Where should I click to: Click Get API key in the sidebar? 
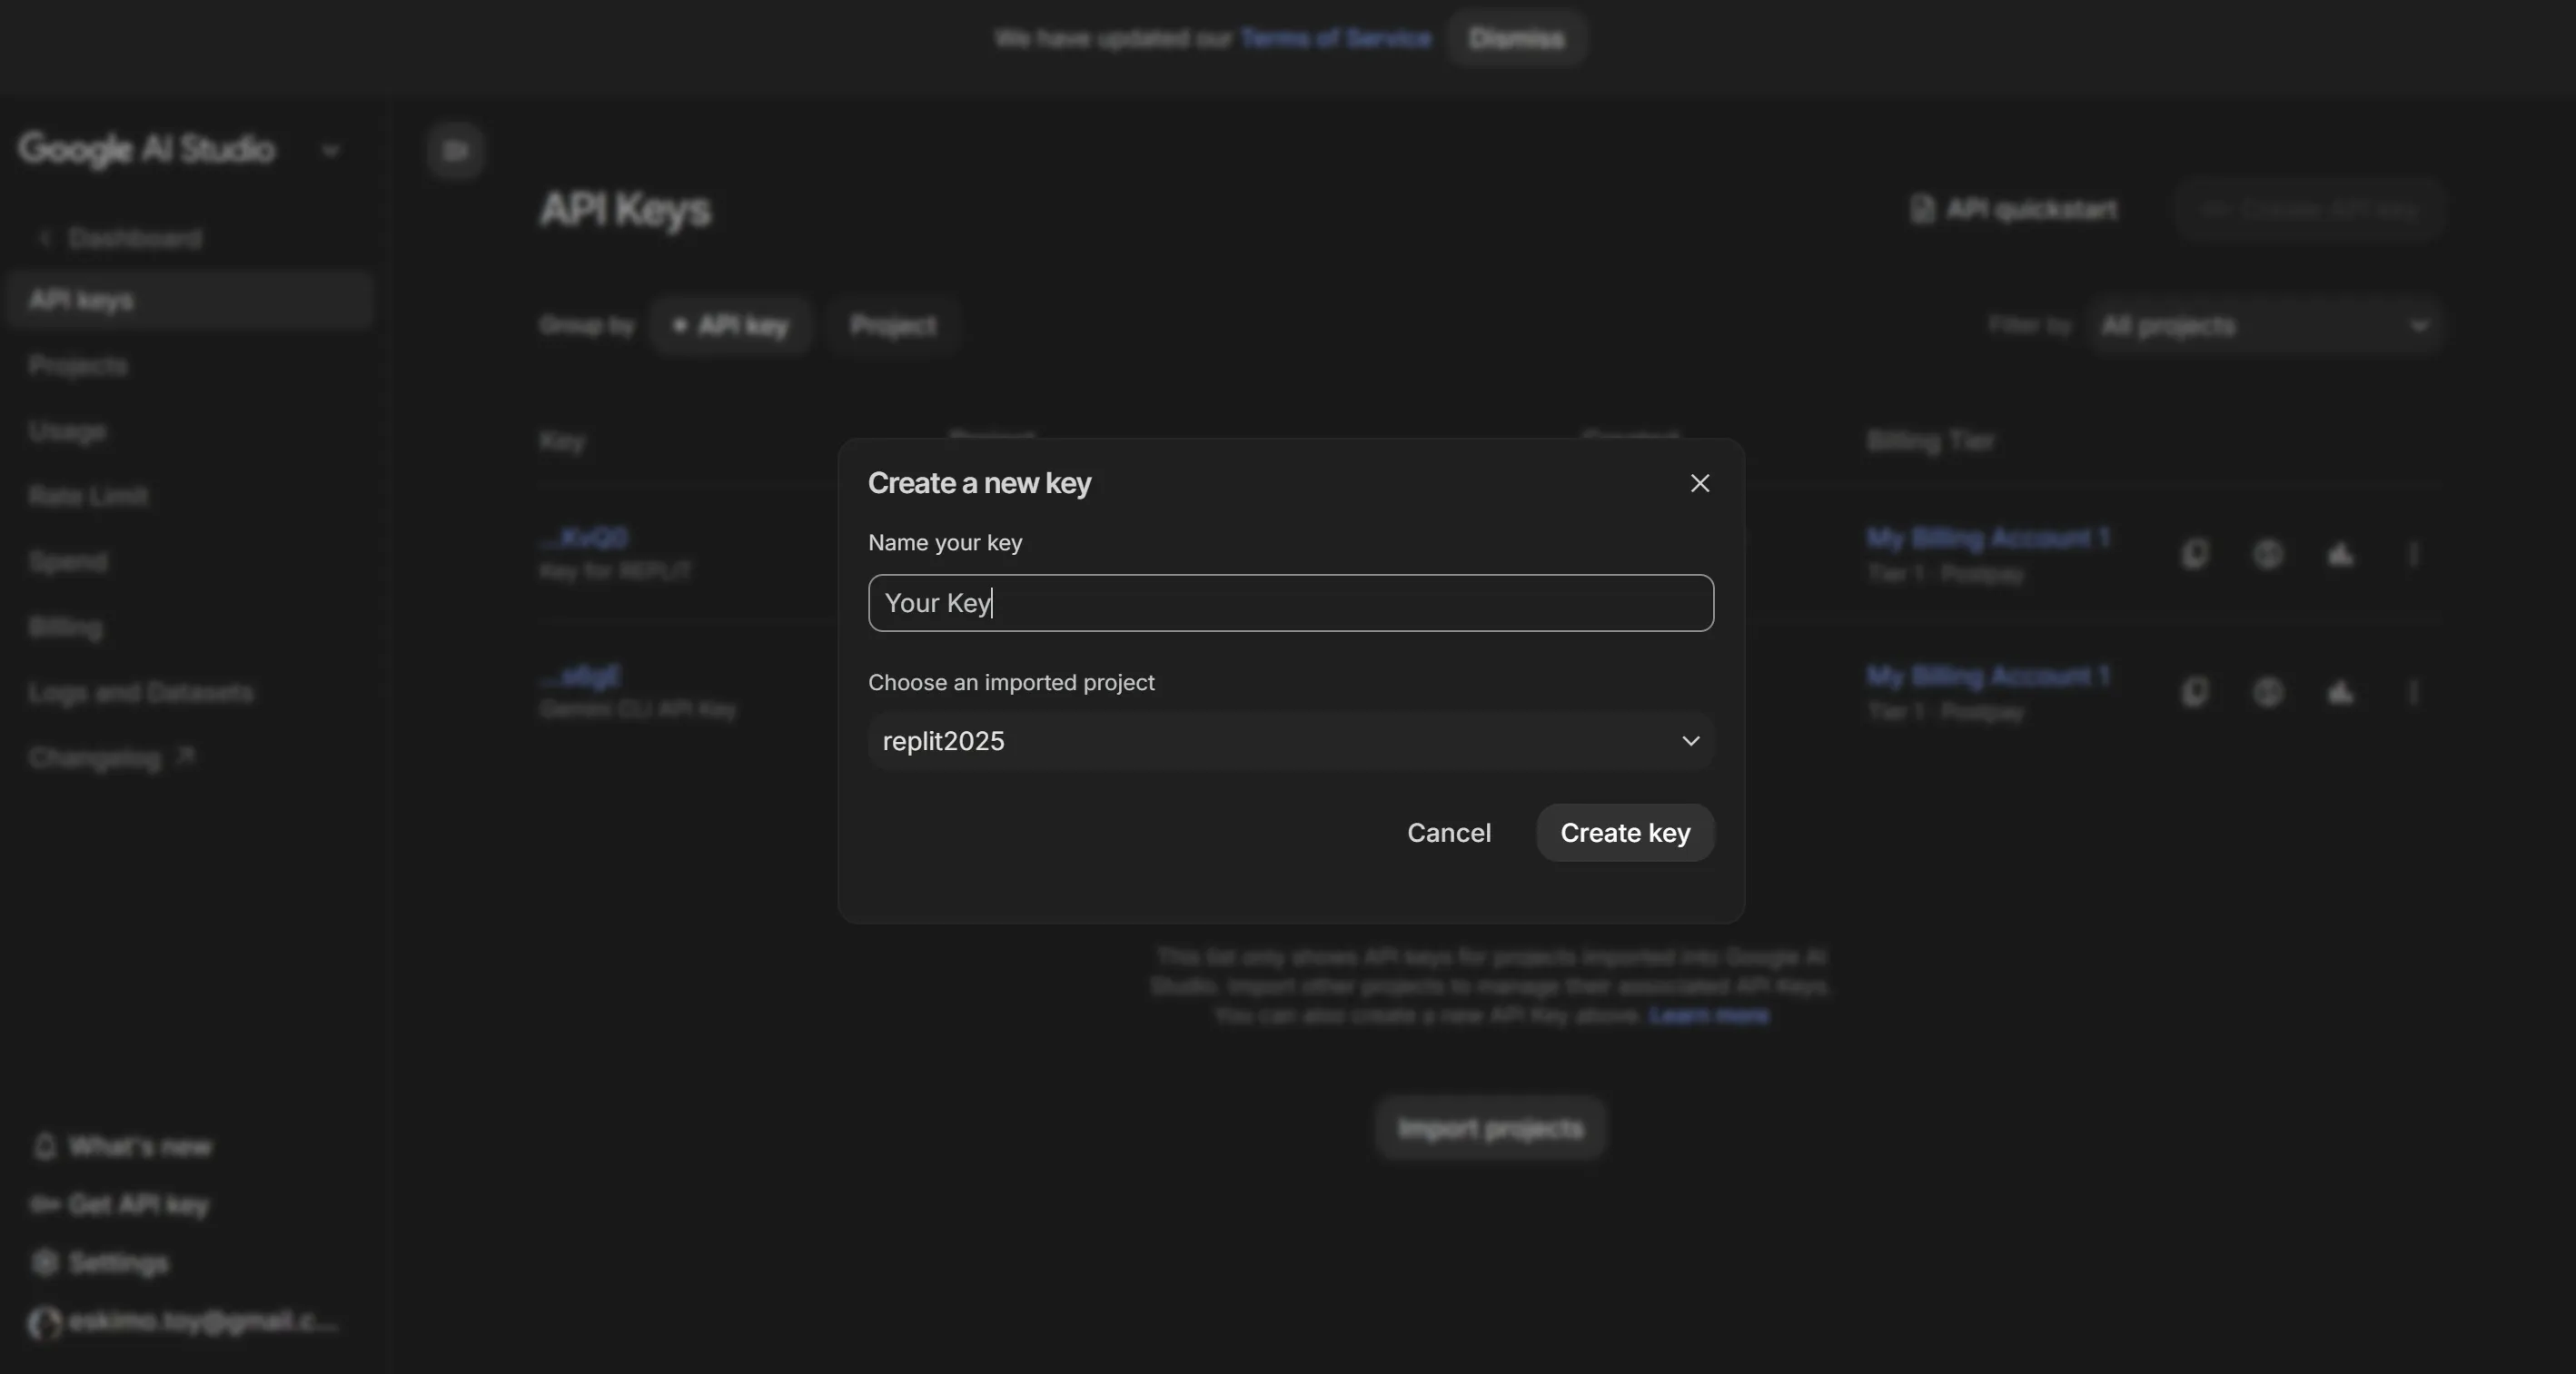[x=120, y=1204]
